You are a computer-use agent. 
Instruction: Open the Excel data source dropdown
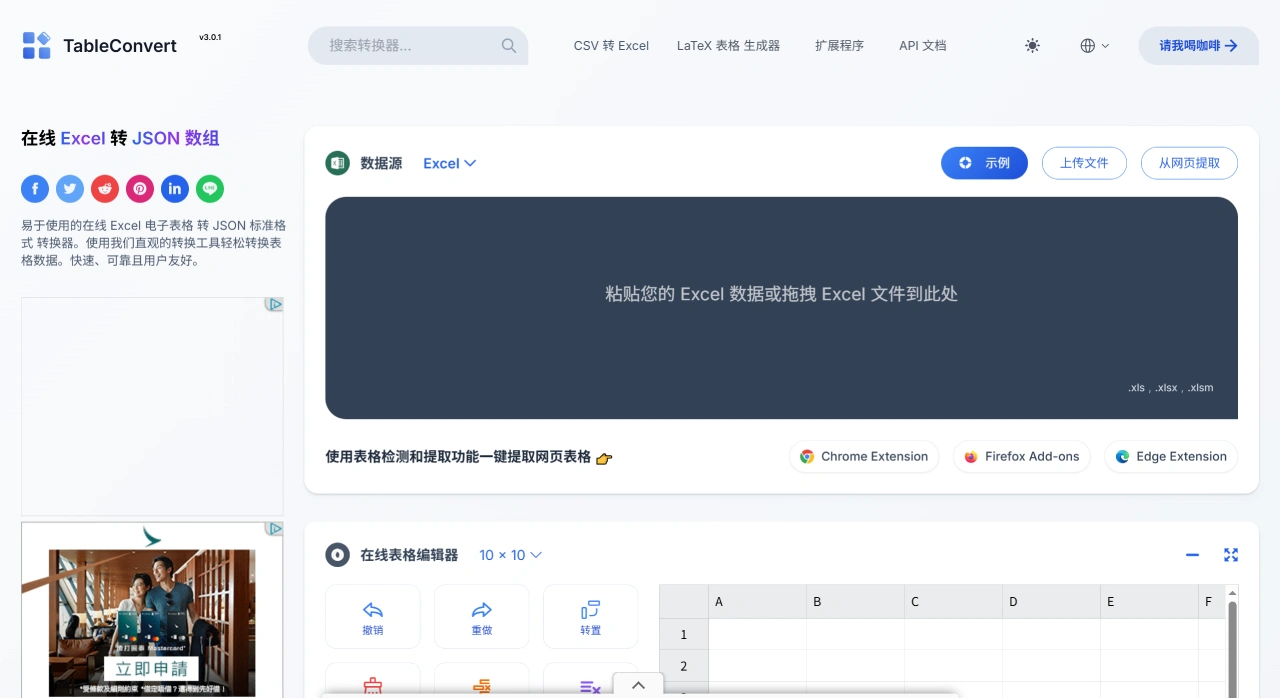pos(449,163)
